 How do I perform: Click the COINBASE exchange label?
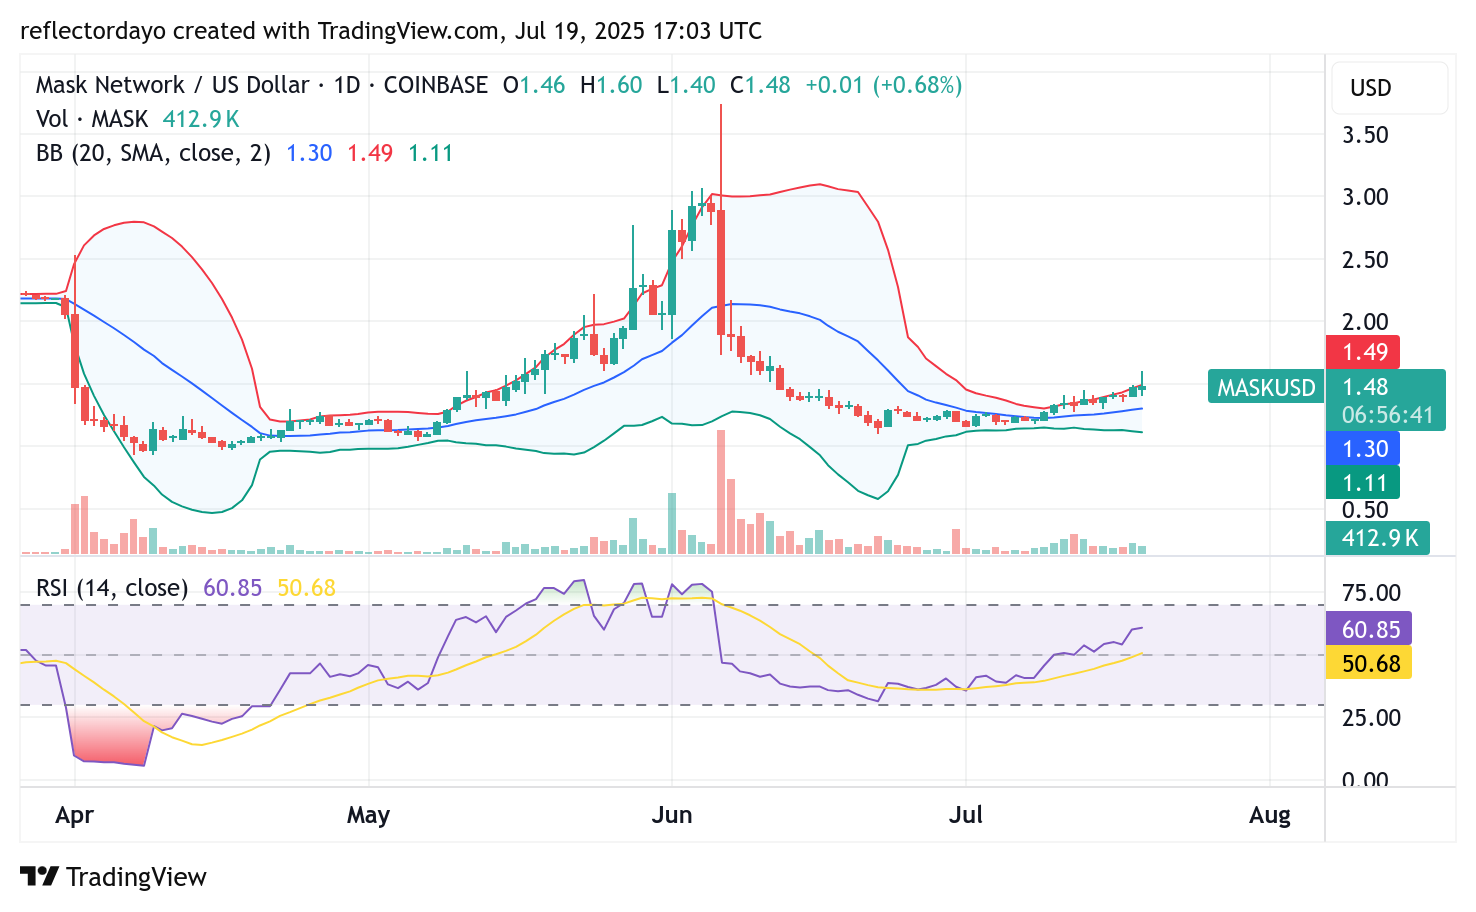pos(436,85)
